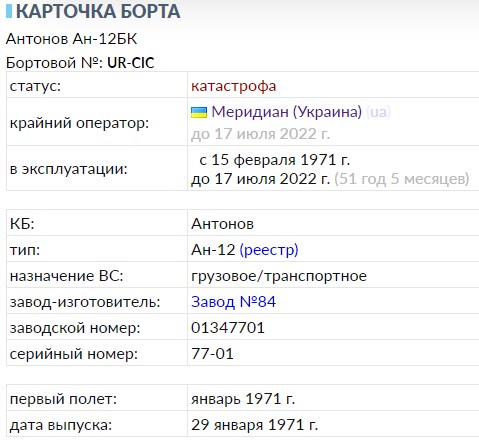Viewport: 479px width, 445px height.
Task: Click the 'крайний оператор:' label
Action: click(x=79, y=123)
